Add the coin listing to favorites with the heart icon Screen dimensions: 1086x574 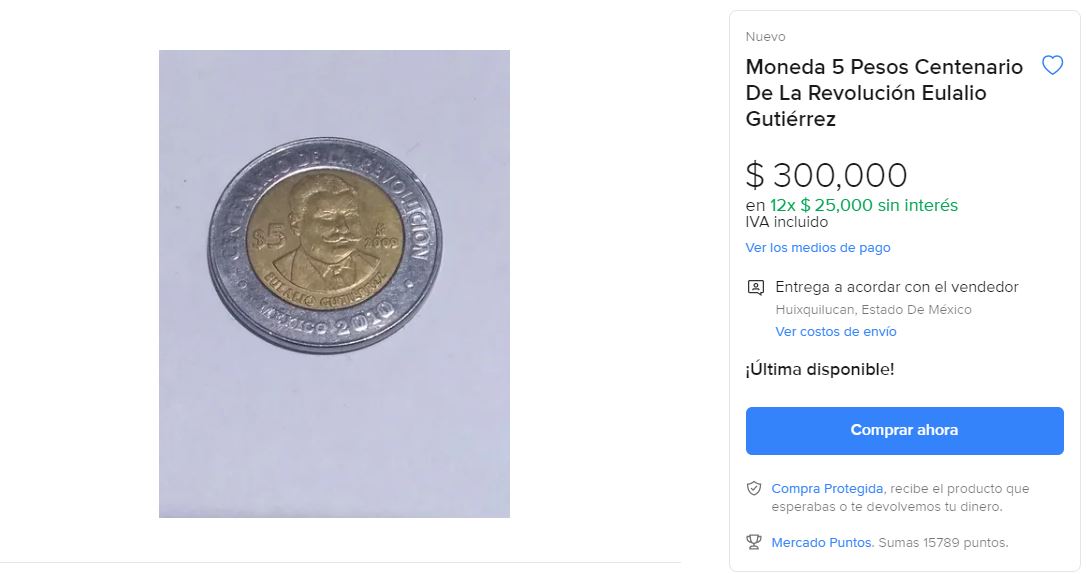click(1052, 66)
